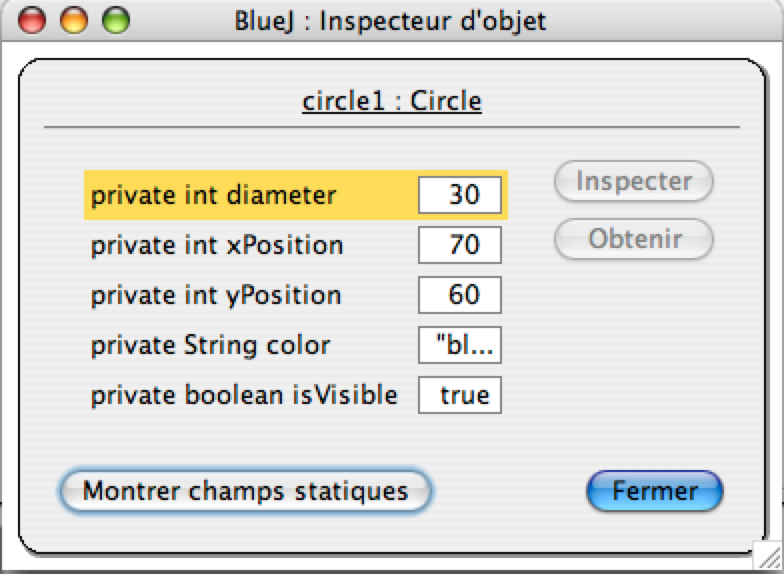Image resolution: width=784 pixels, height=574 pixels.
Task: Select the private int yPosition field
Action: [x=296, y=295]
